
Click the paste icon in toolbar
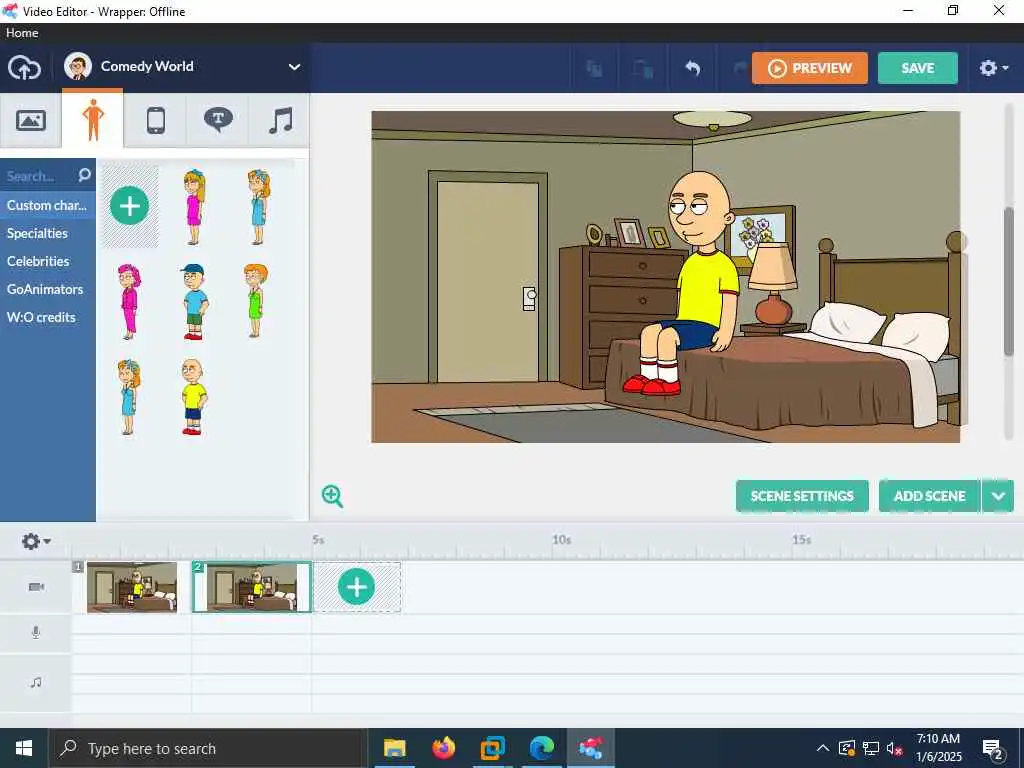pyautogui.click(x=643, y=68)
